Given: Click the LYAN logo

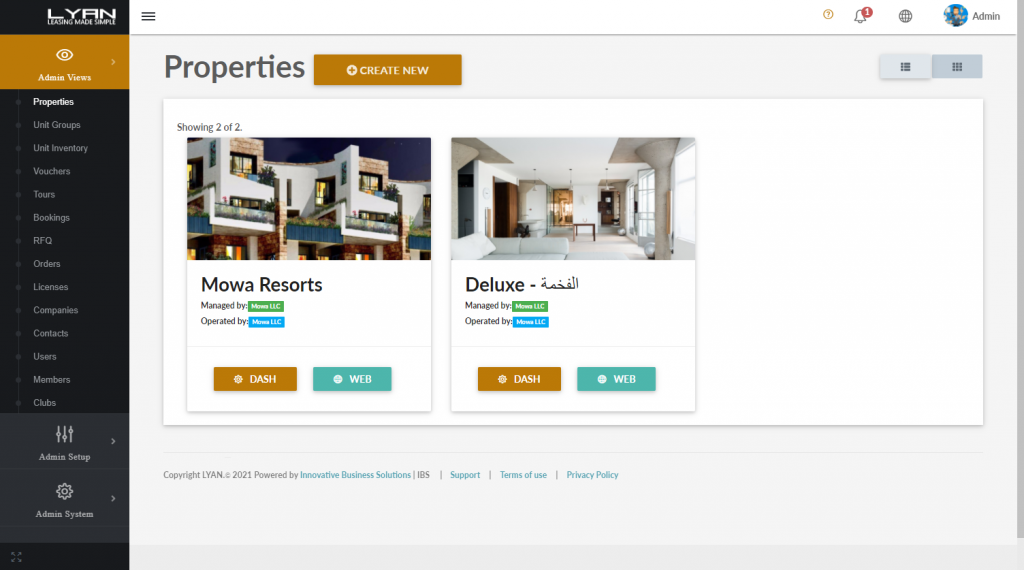Looking at the screenshot, I should pos(82,17).
